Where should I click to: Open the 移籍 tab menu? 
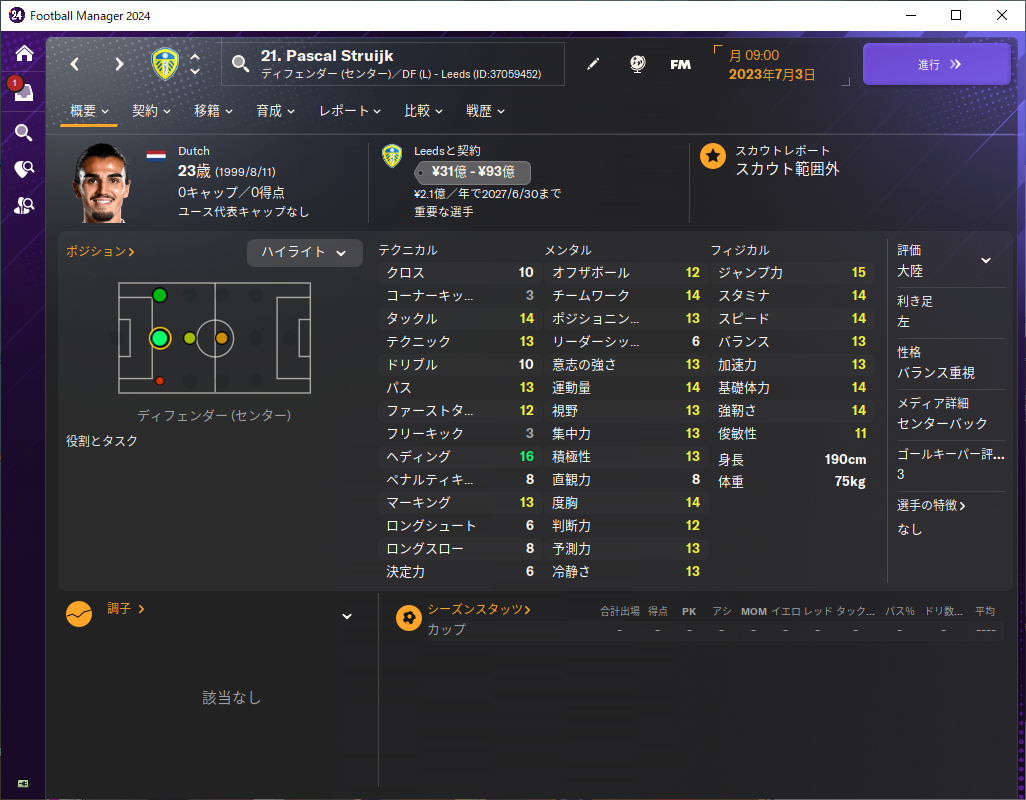point(213,111)
